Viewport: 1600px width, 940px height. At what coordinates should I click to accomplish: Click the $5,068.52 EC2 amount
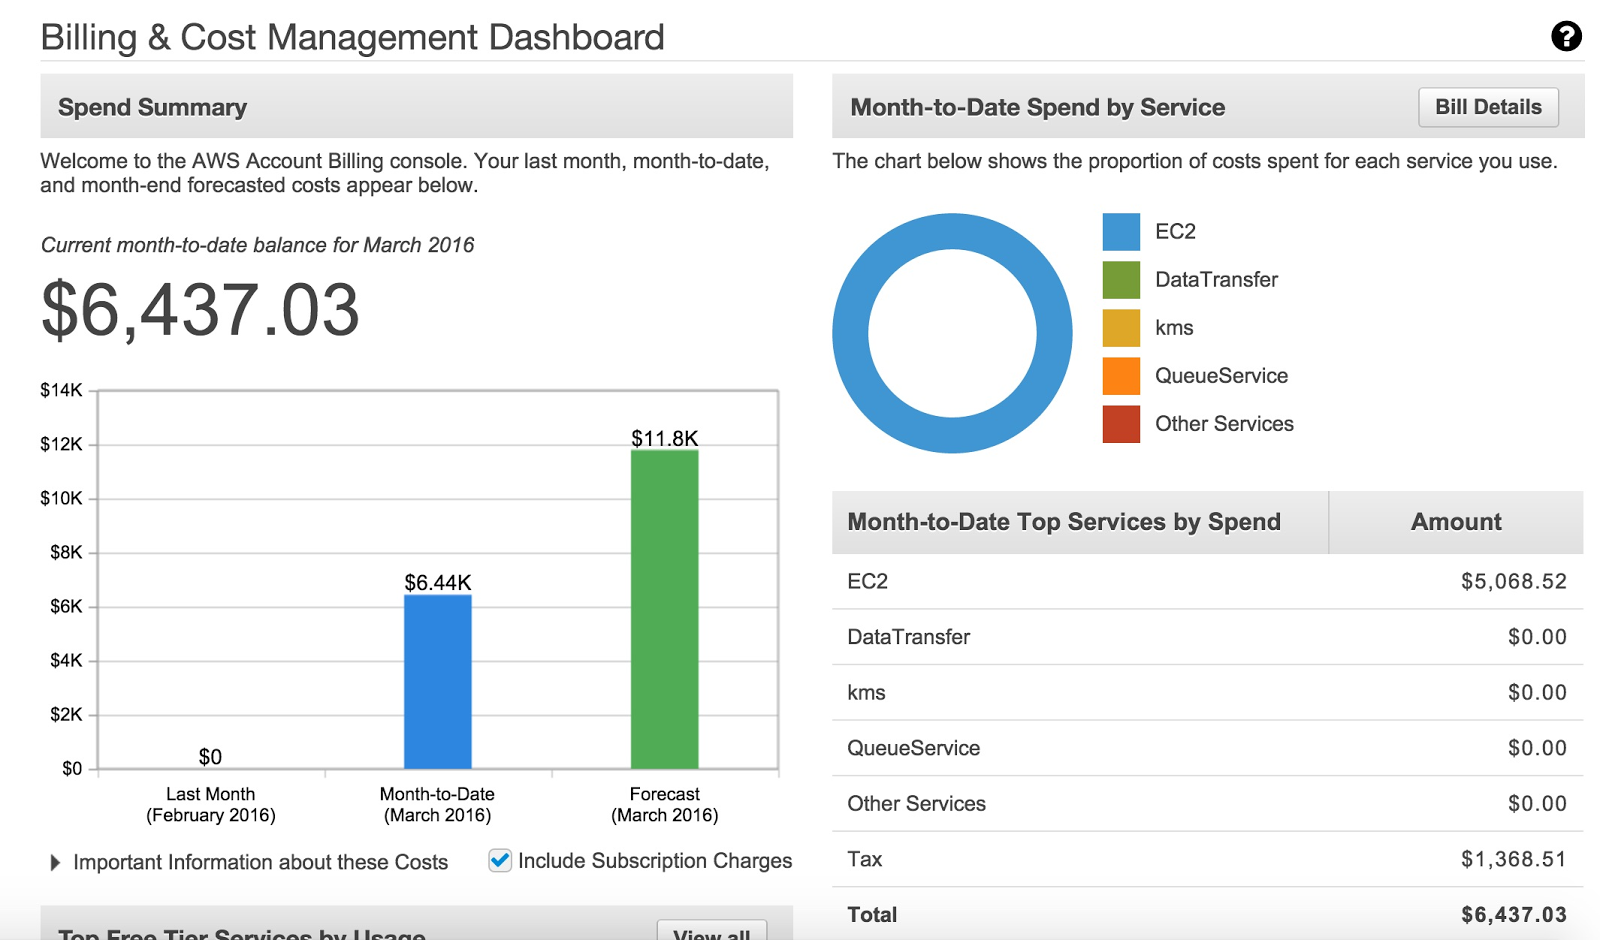click(1513, 582)
